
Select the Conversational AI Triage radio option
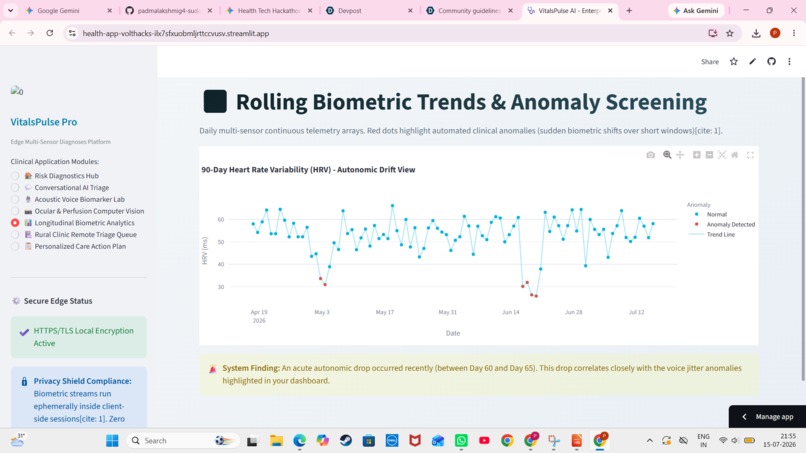click(60, 188)
